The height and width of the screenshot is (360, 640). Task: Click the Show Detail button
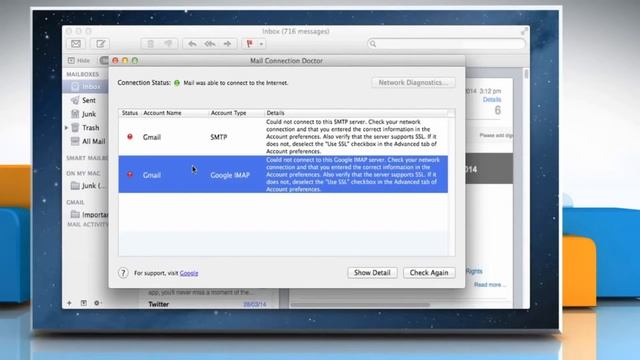pos(372,273)
